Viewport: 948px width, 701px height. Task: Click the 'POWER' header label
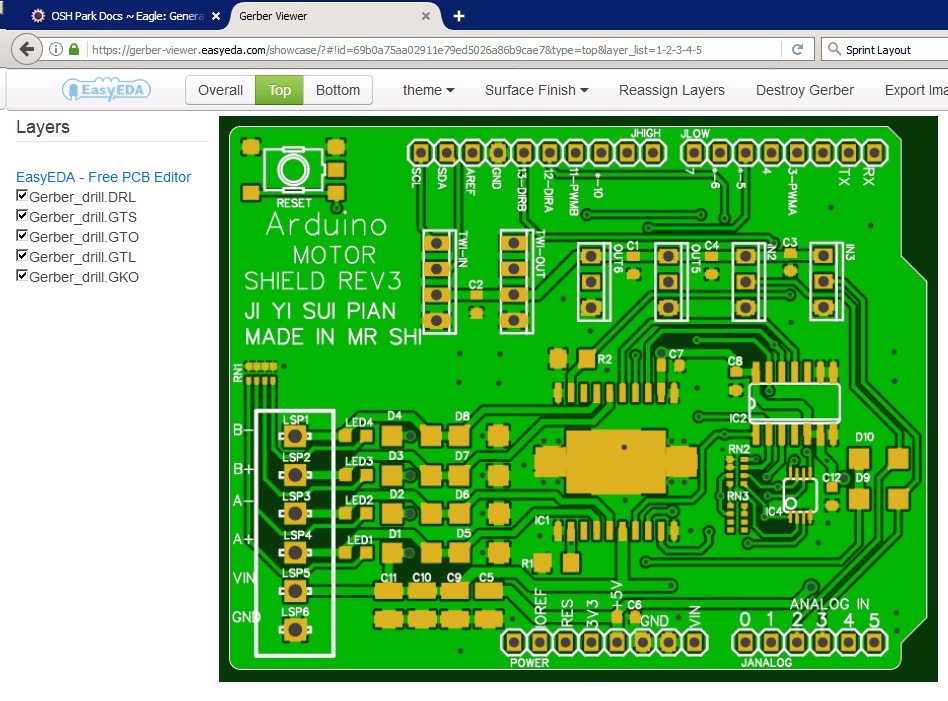529,663
